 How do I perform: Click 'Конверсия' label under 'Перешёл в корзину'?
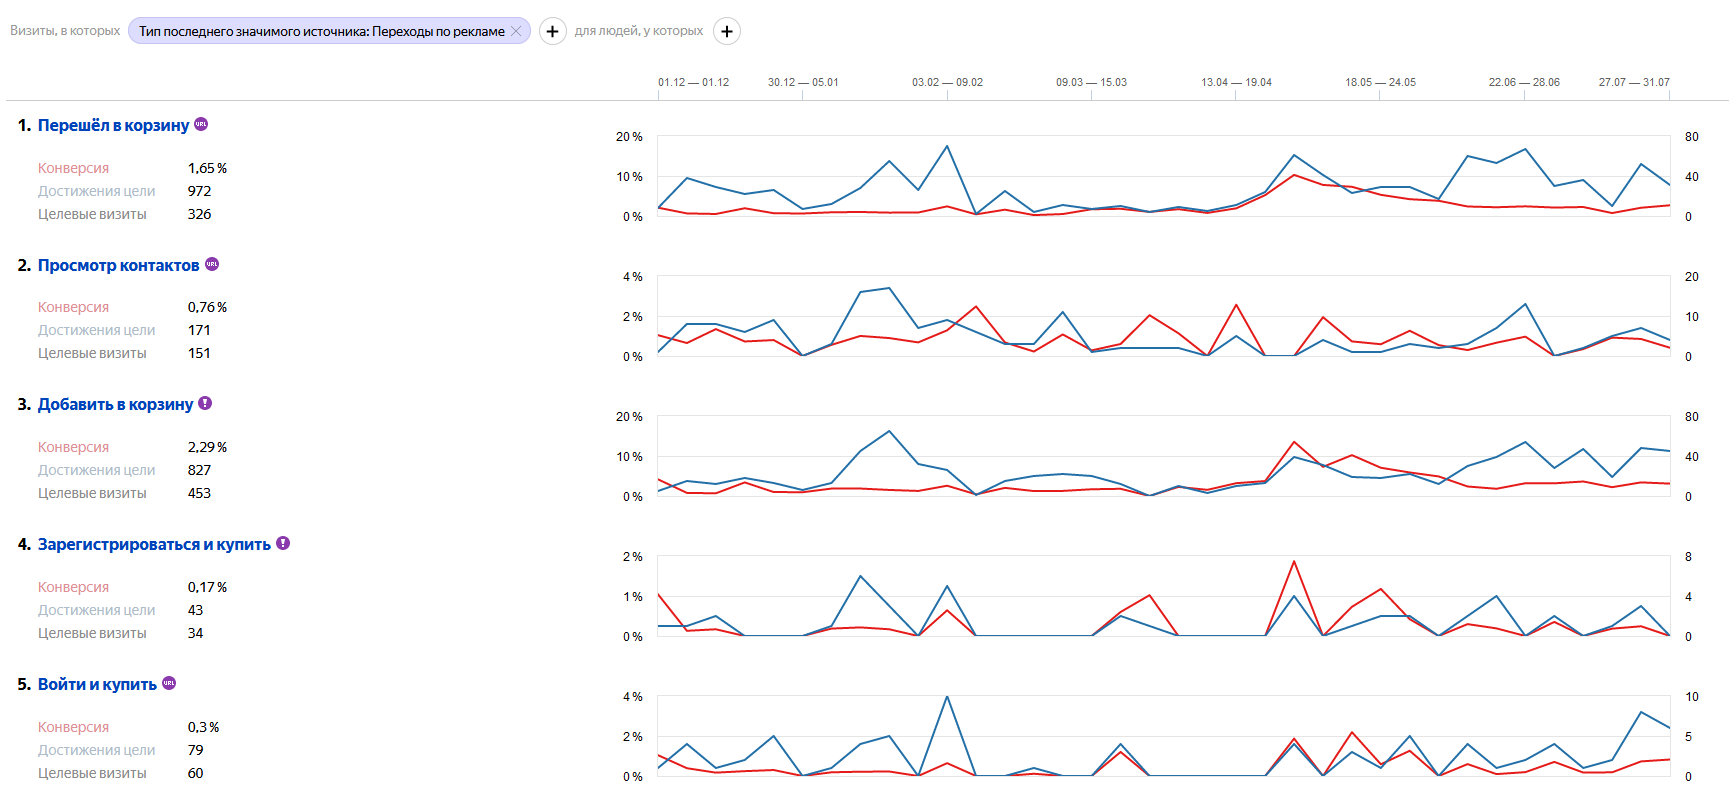click(x=73, y=168)
